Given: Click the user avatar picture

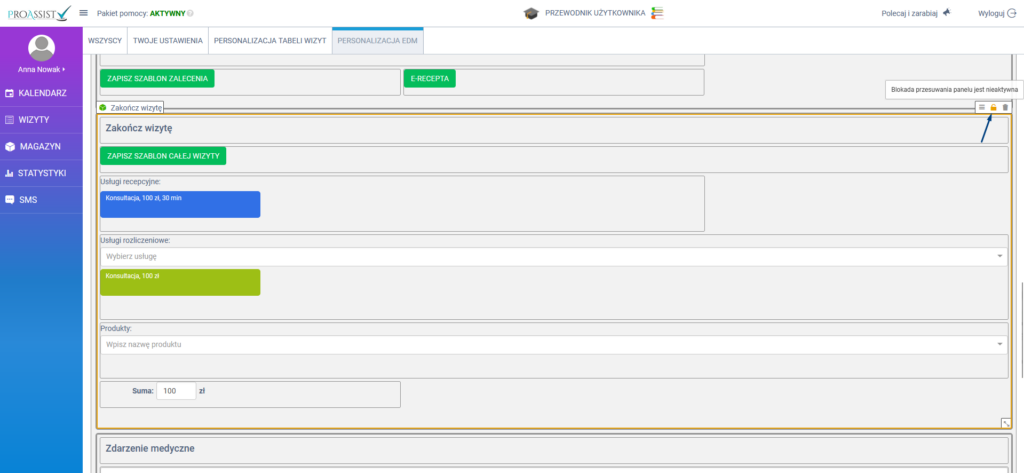Looking at the screenshot, I should tap(41, 47).
